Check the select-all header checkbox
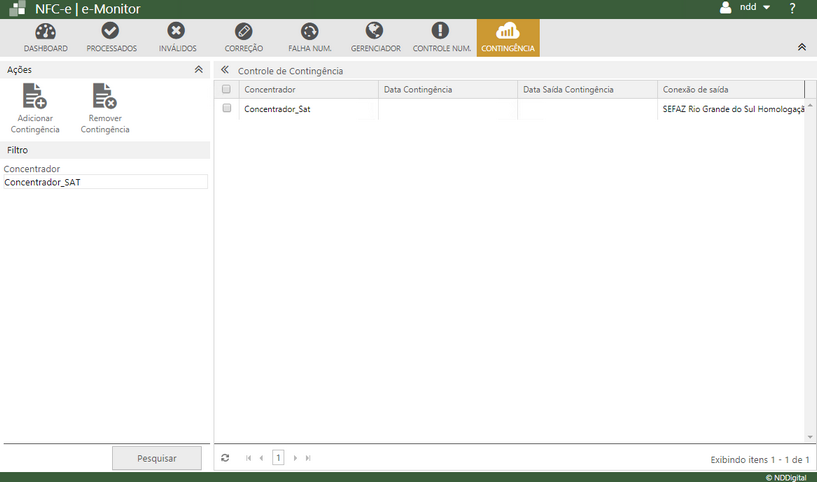Image resolution: width=817 pixels, height=482 pixels. pyautogui.click(x=226, y=89)
